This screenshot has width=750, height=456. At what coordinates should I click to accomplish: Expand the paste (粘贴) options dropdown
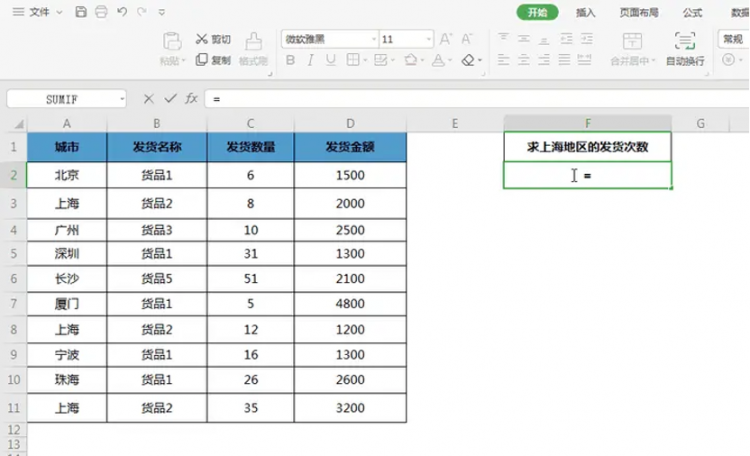(x=183, y=61)
